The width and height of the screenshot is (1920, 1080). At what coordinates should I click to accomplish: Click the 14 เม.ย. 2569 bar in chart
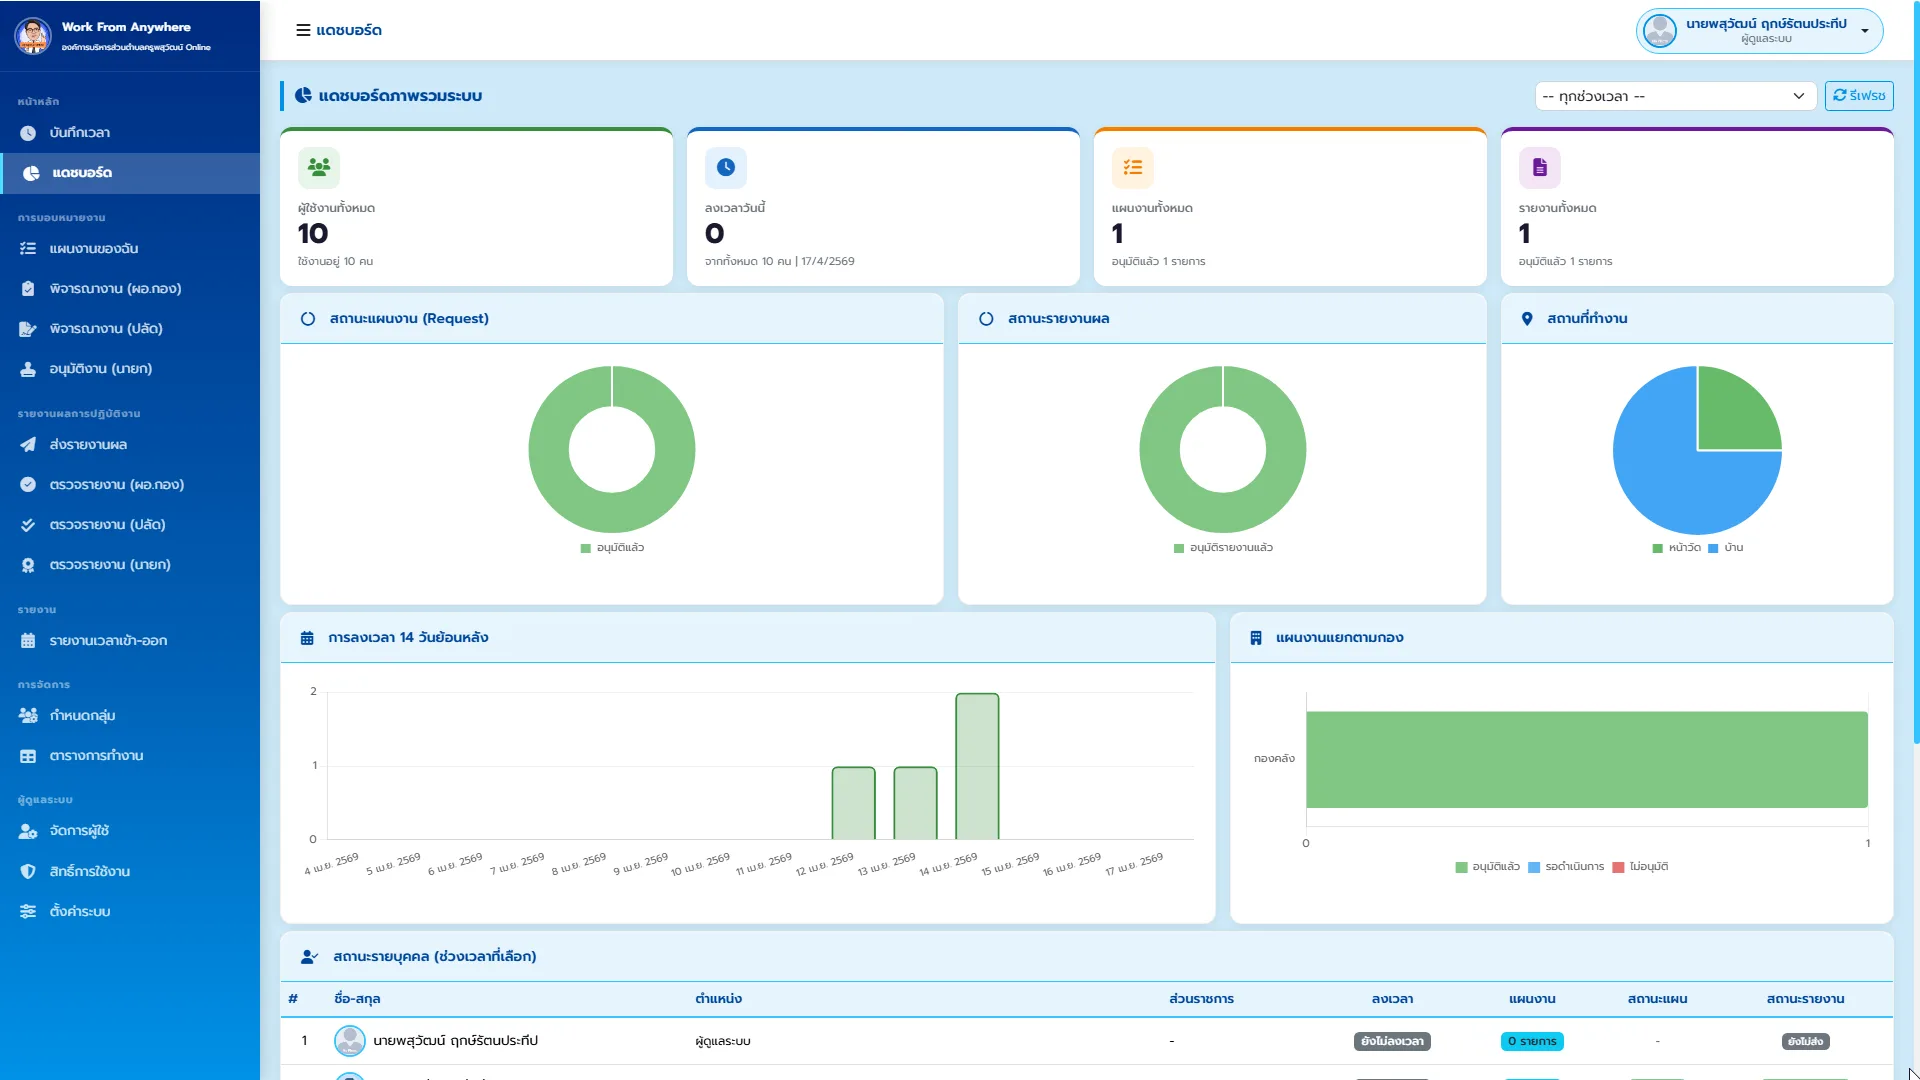[977, 766]
